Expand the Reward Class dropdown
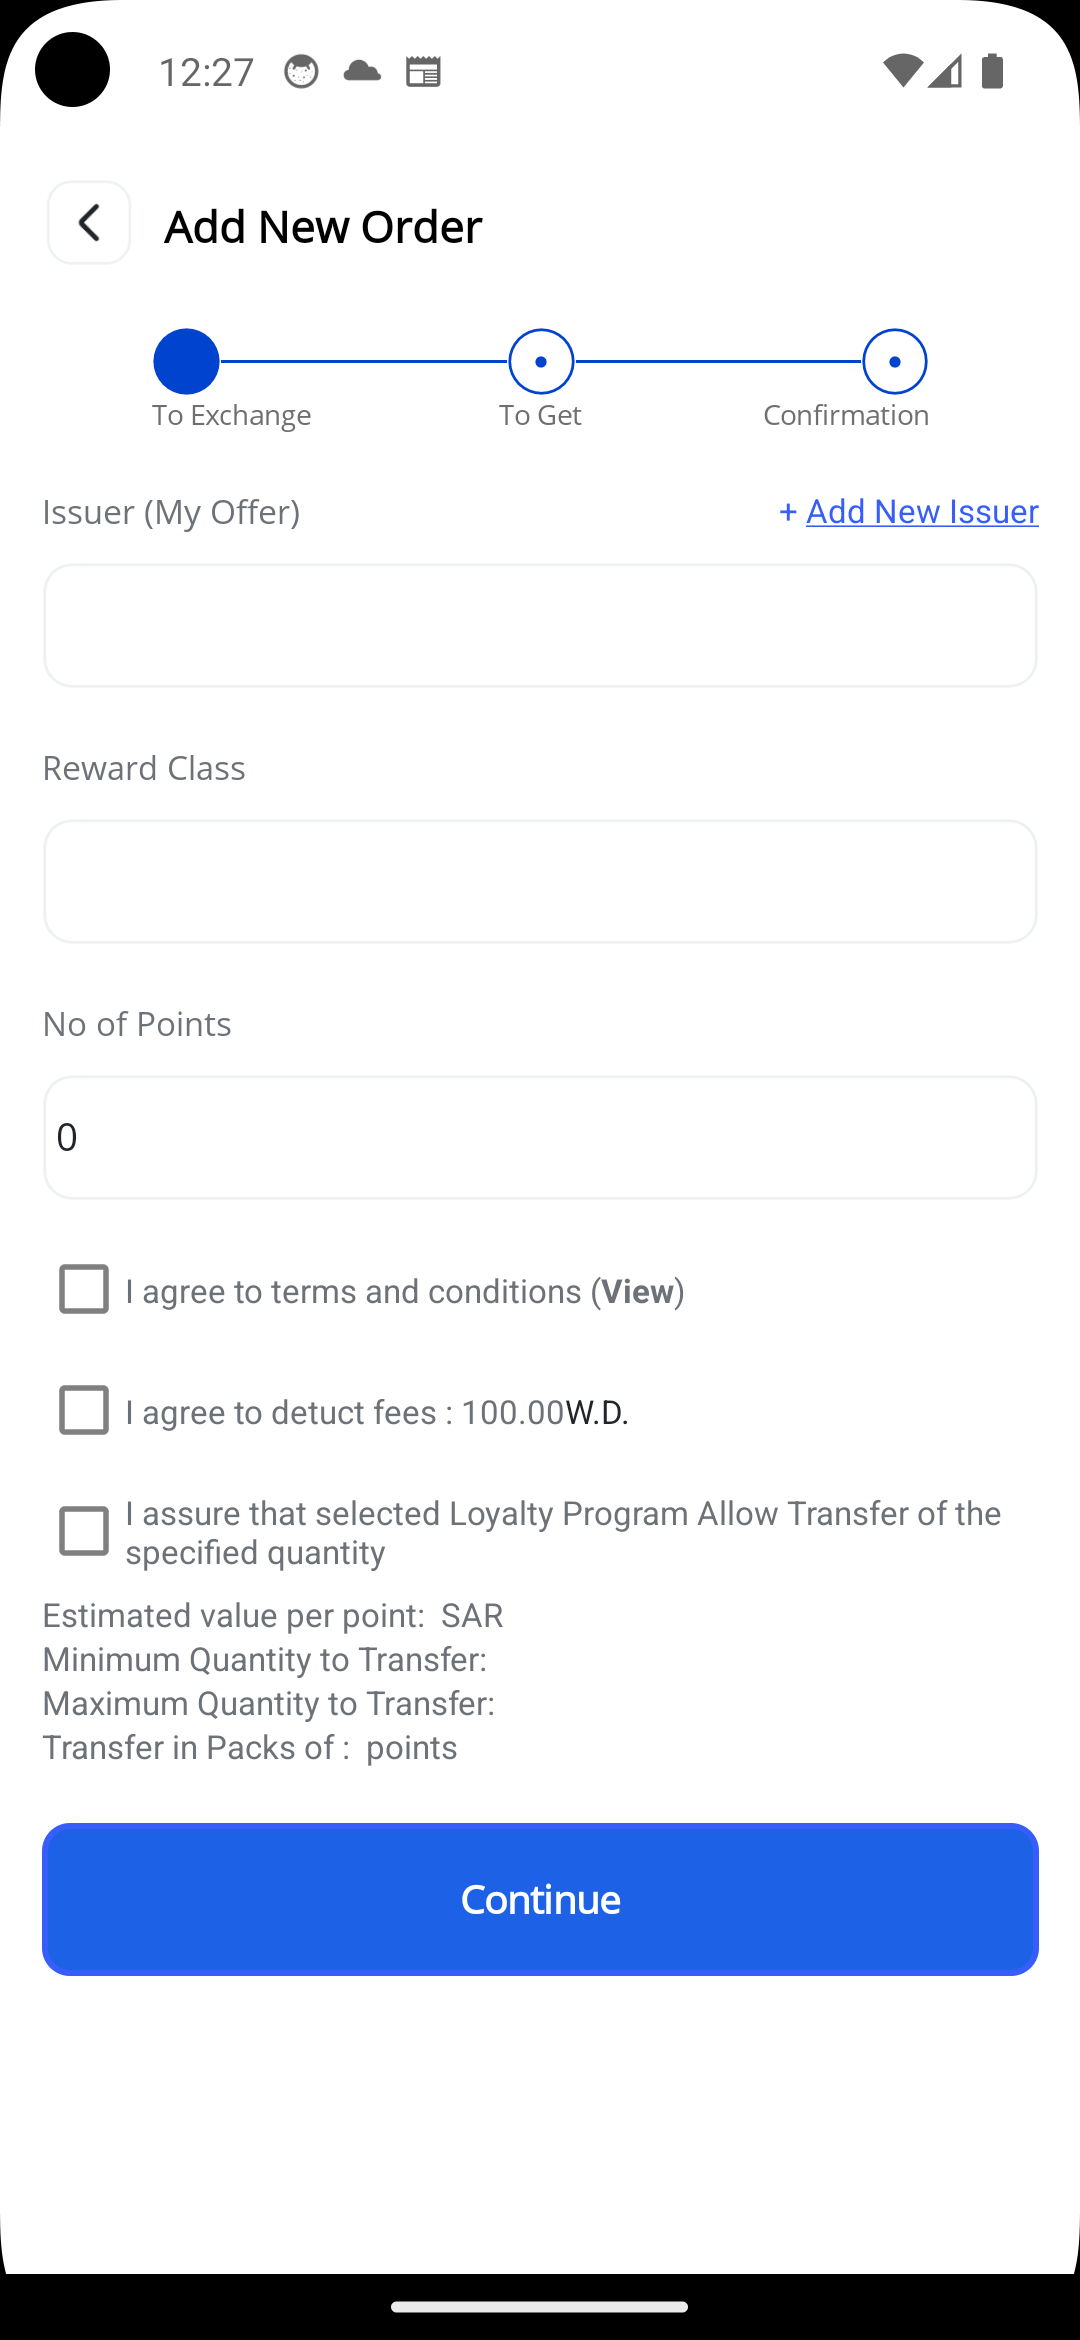 540,881
